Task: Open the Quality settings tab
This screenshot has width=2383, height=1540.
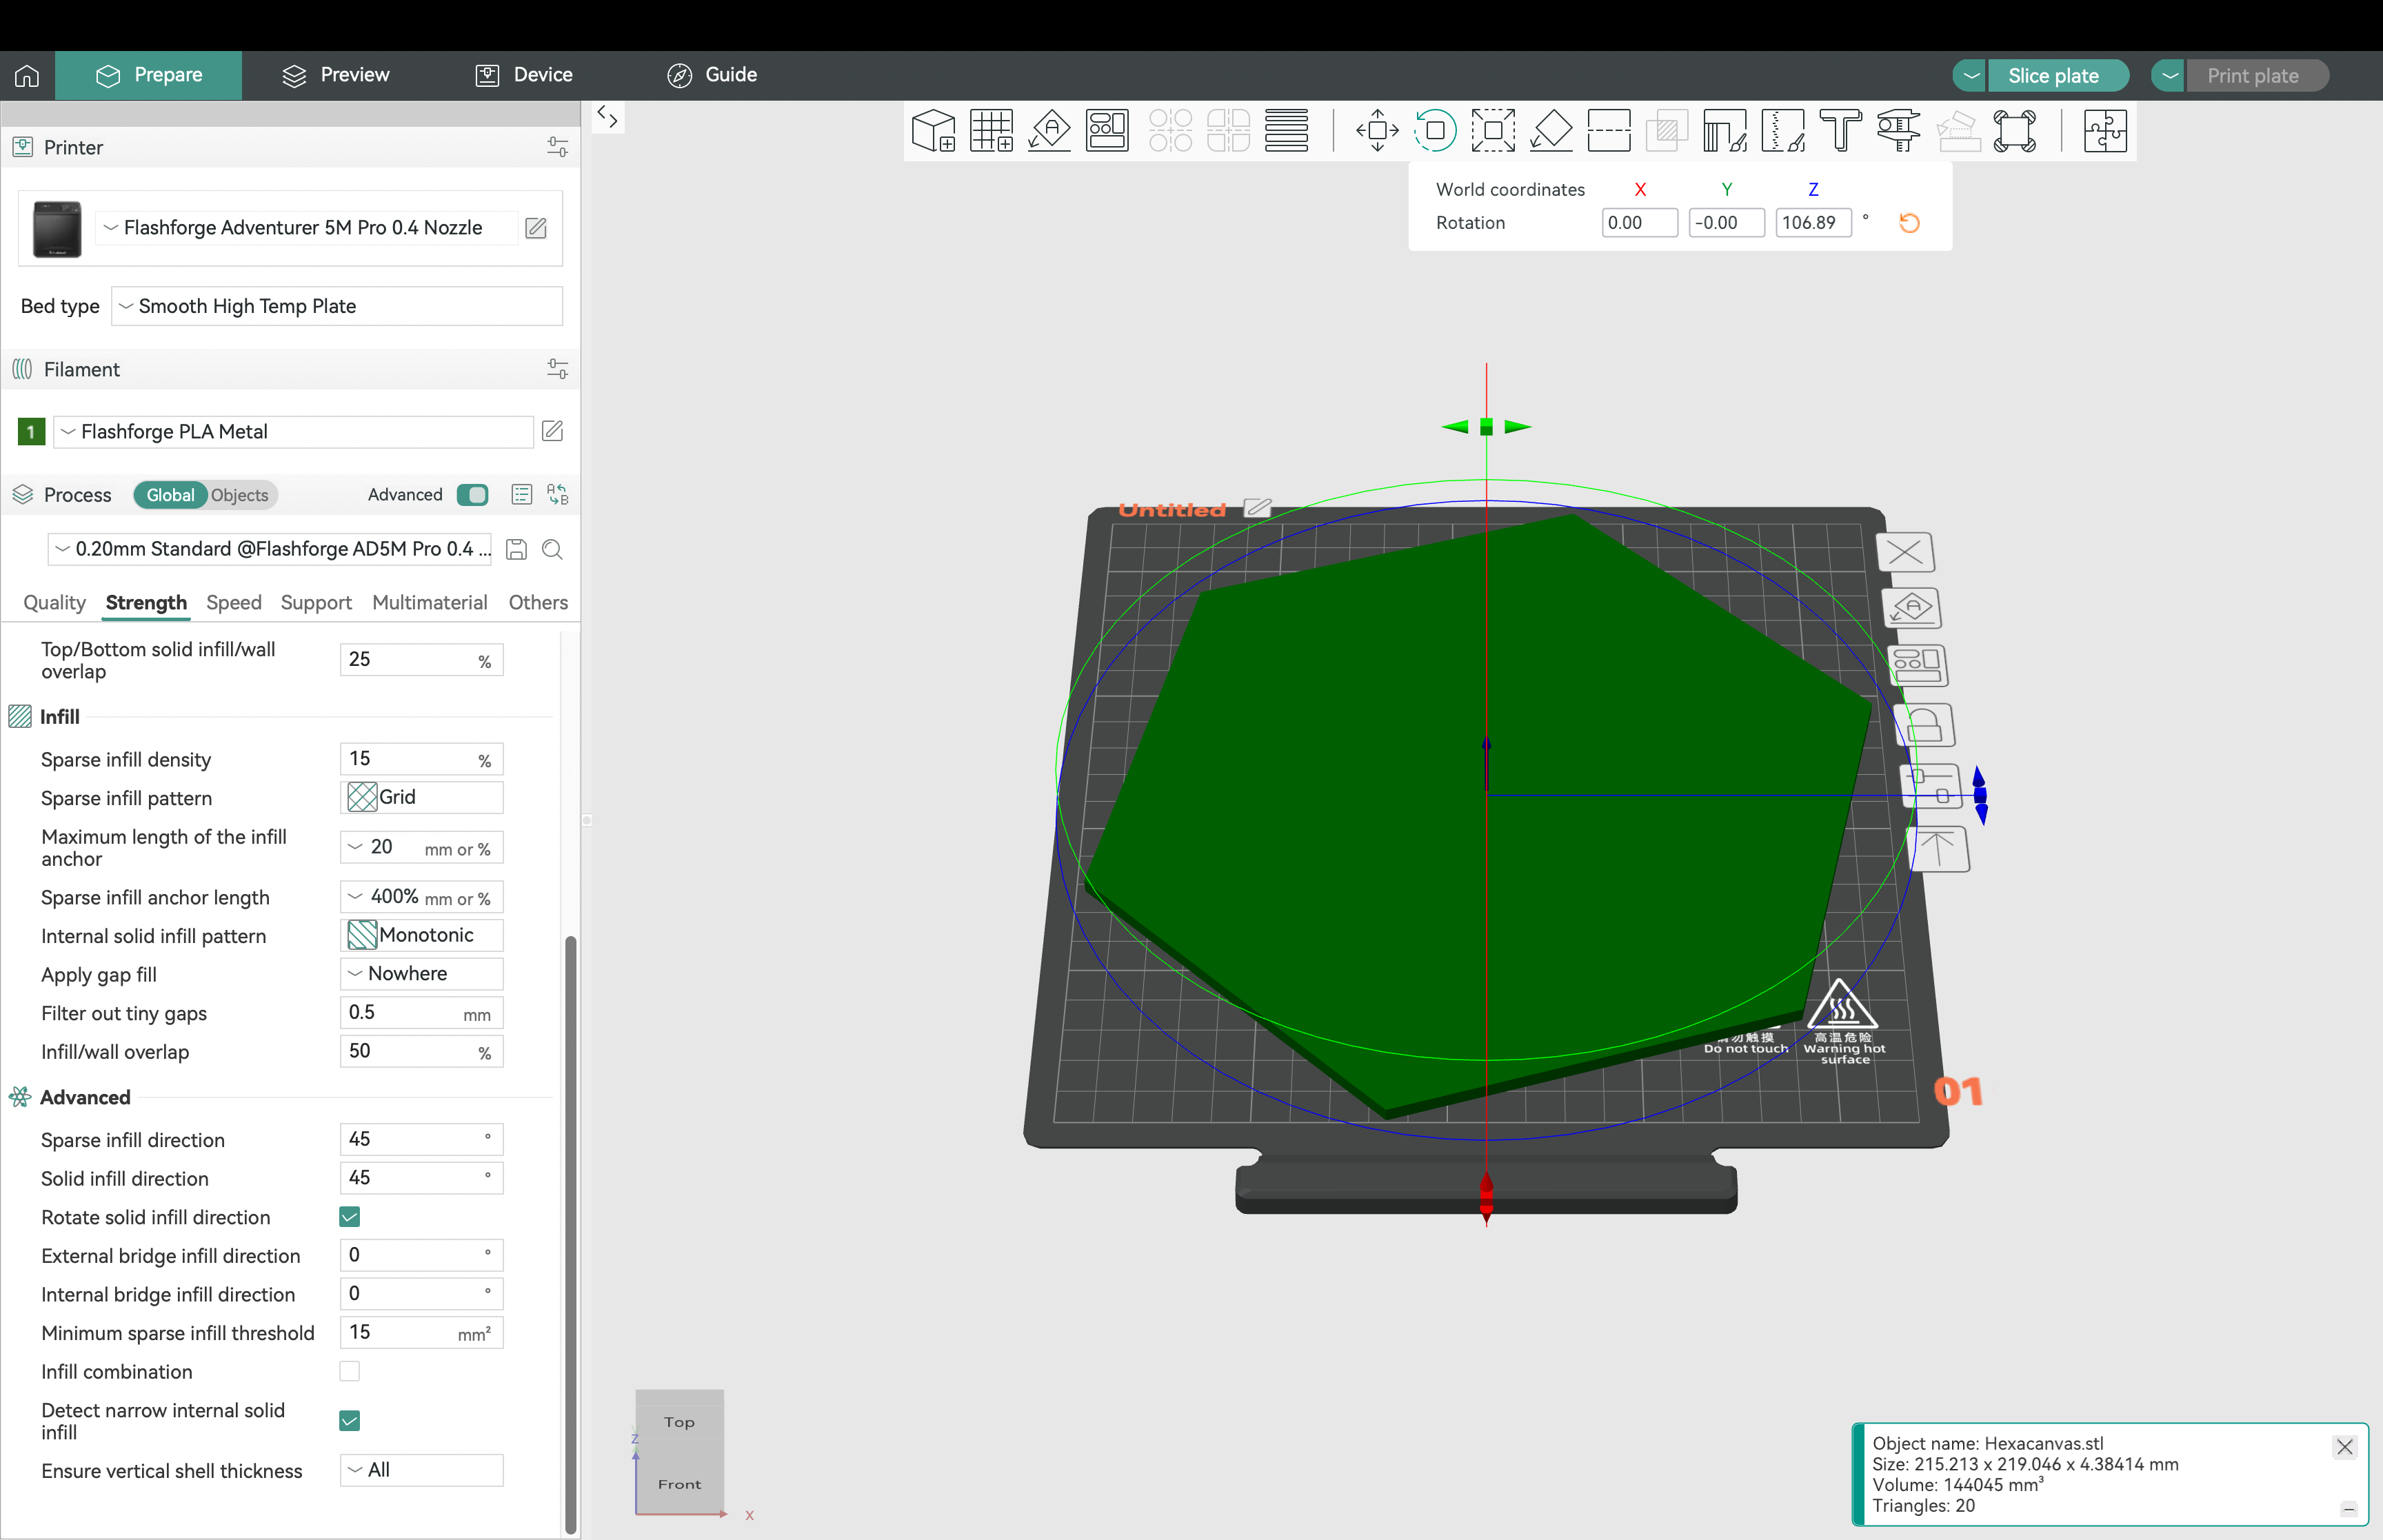Action: [x=54, y=602]
